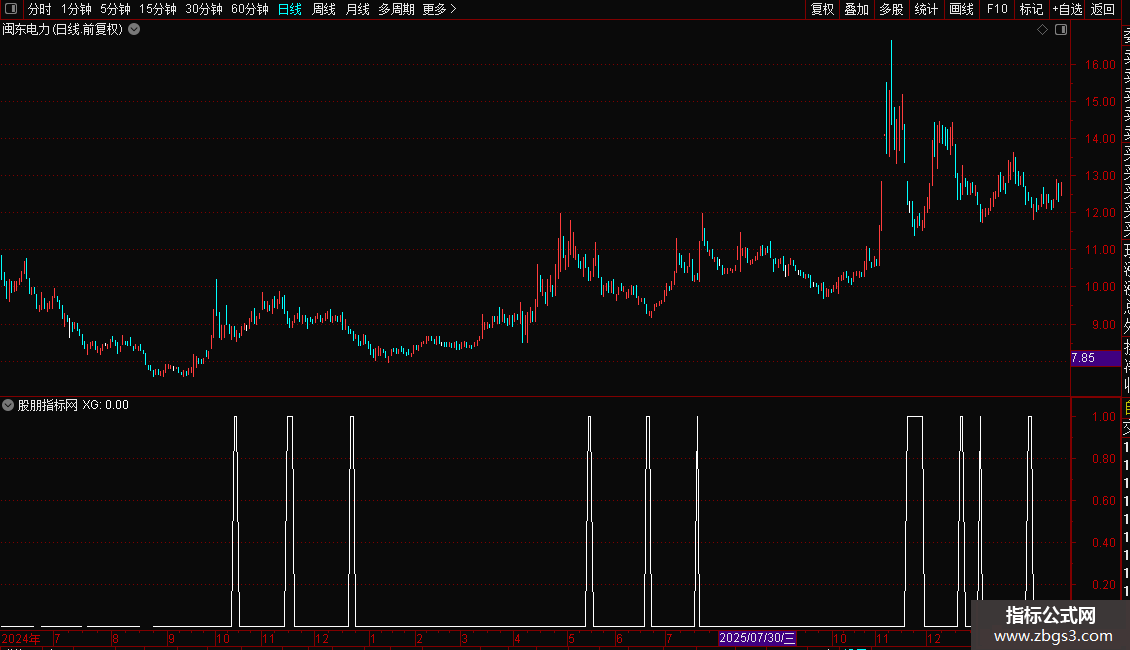The image size is (1130, 650).
Task: Click the 标记 mark button
Action: click(x=1031, y=9)
